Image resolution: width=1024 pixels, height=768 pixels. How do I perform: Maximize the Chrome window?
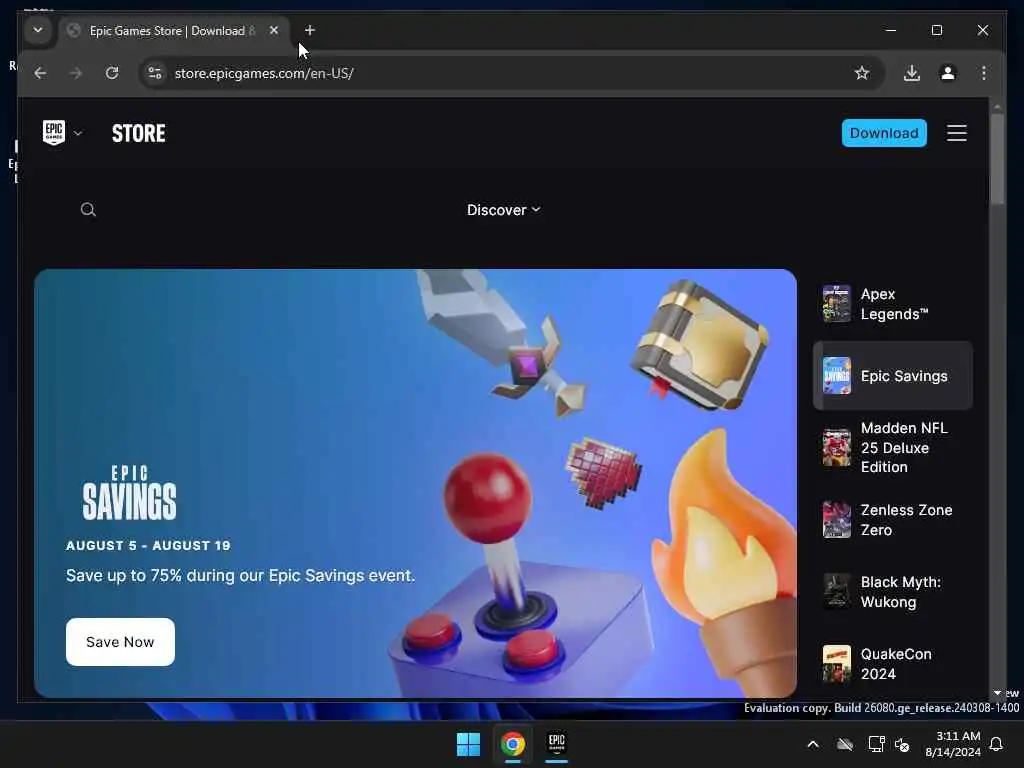(936, 30)
